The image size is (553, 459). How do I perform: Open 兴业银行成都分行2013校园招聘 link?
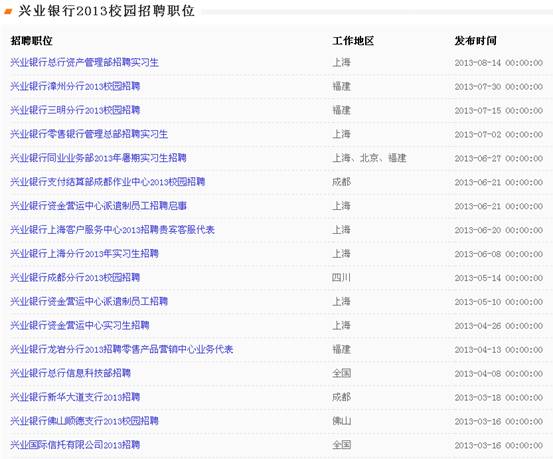(75, 278)
